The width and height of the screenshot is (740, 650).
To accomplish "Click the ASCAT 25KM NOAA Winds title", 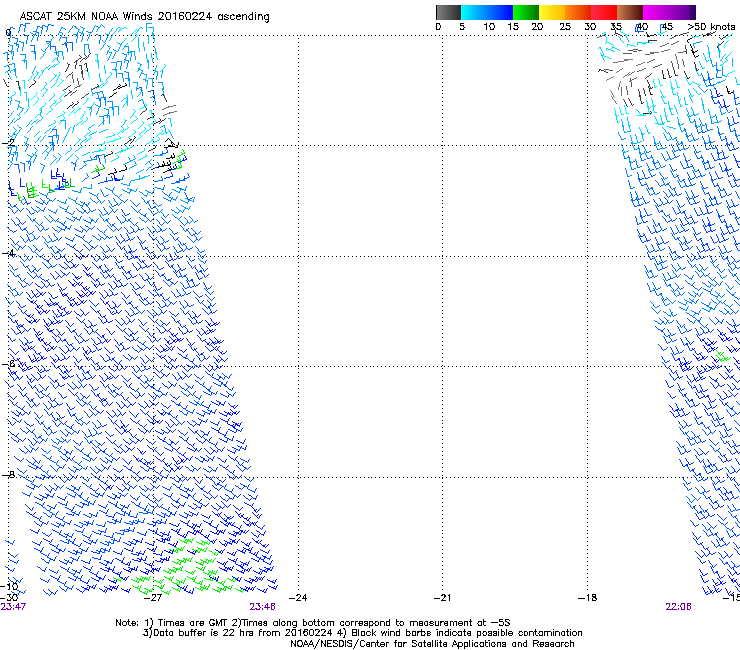I will click(144, 16).
